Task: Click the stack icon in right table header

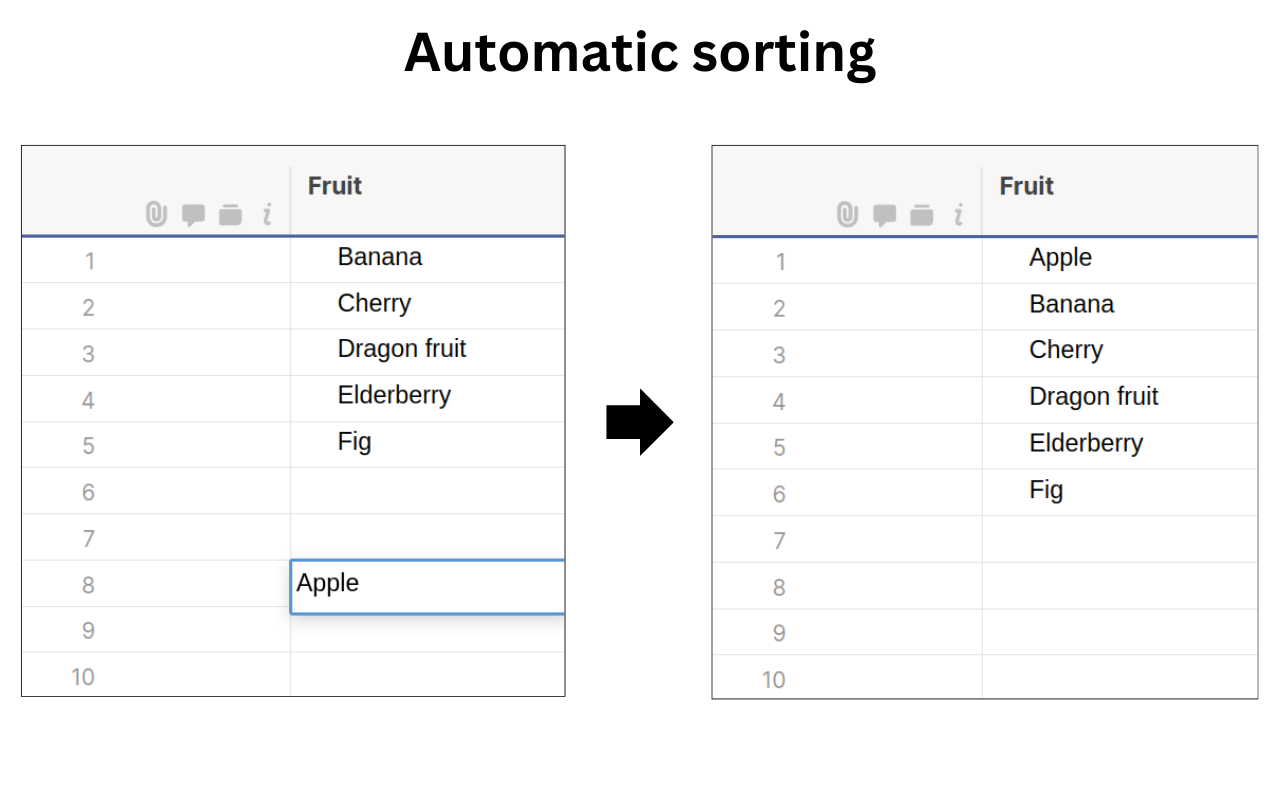Action: (x=922, y=214)
